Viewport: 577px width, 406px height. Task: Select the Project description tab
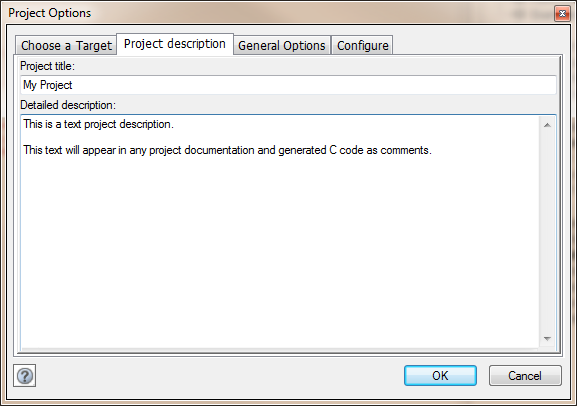(x=175, y=44)
